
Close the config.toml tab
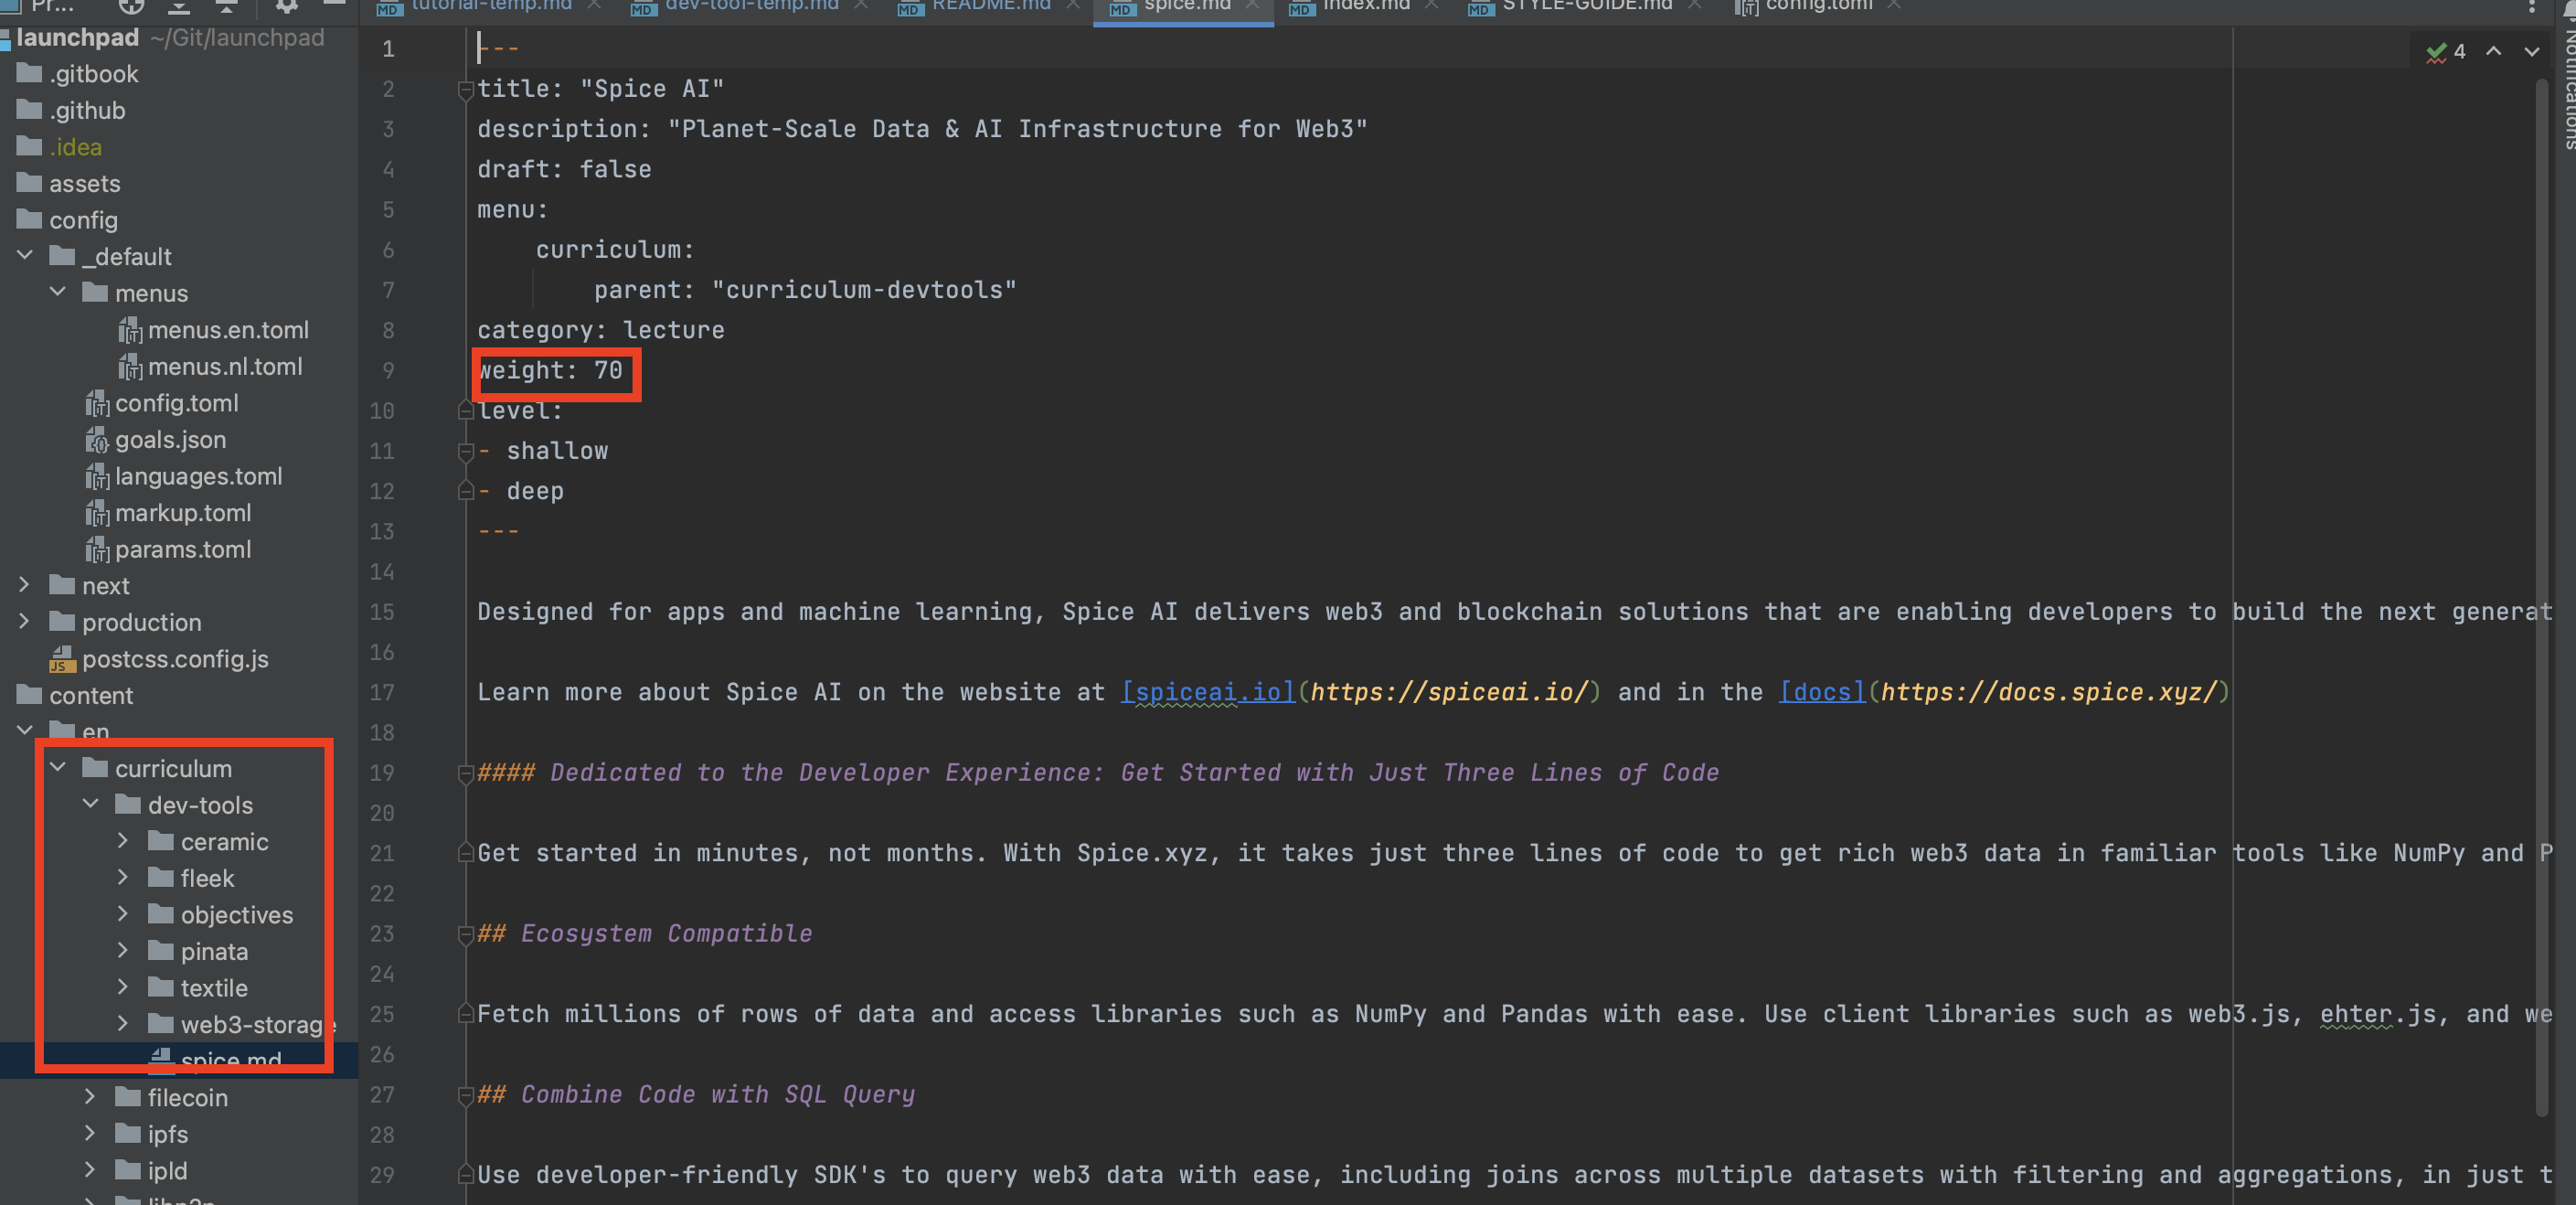(1894, 5)
